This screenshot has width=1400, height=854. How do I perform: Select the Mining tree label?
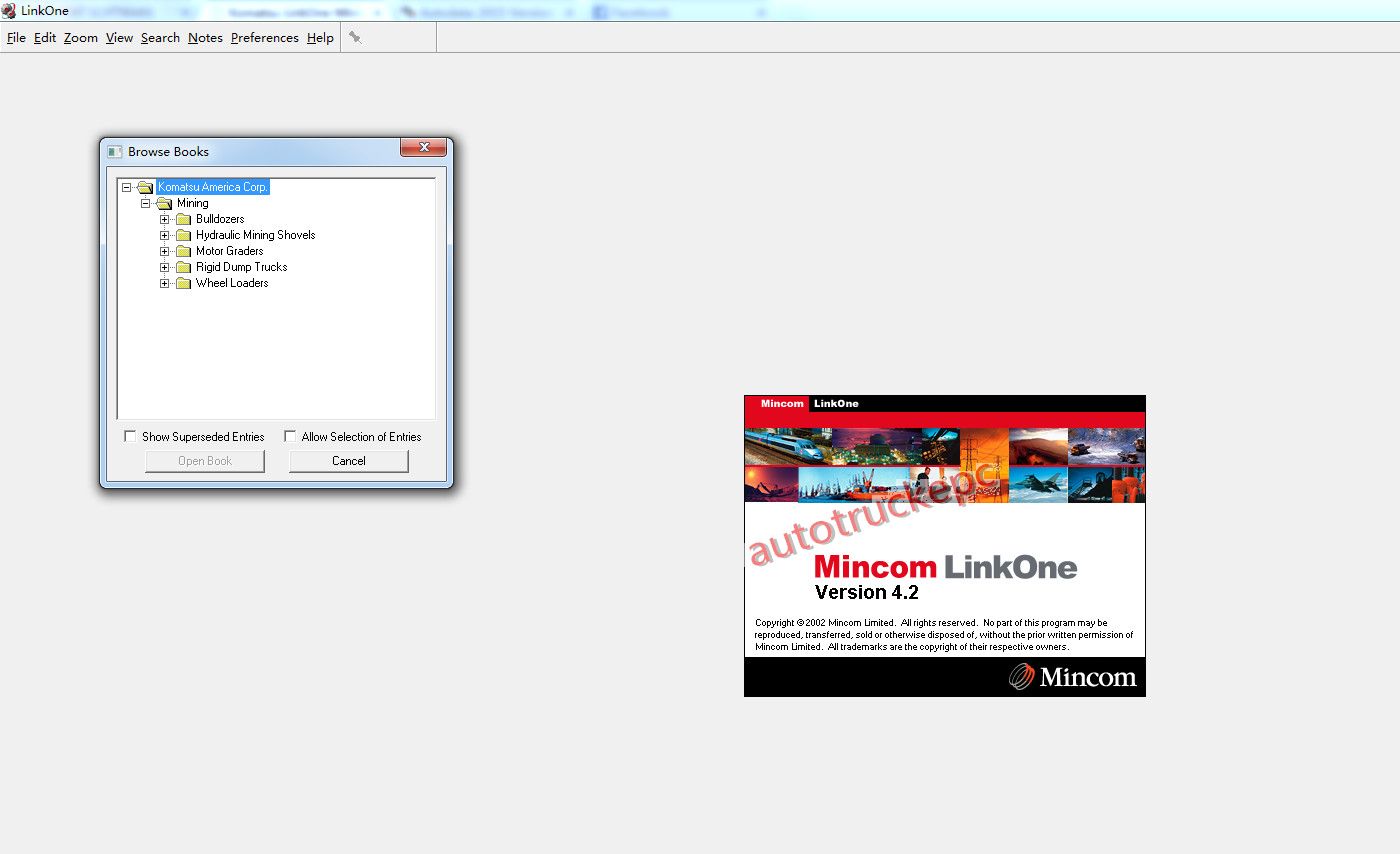[193, 203]
